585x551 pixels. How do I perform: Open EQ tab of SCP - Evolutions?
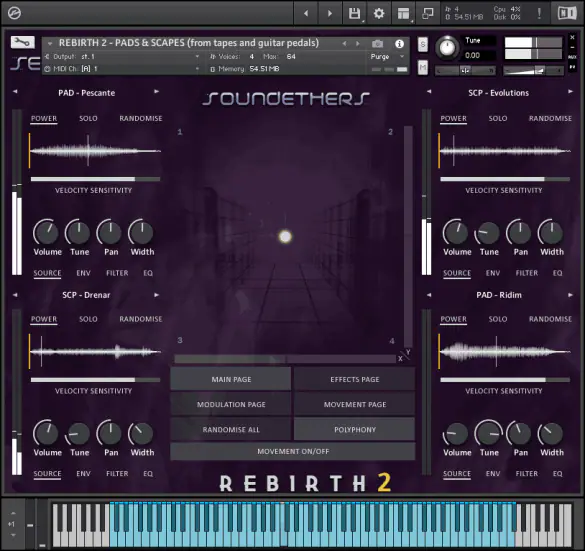coord(557,273)
